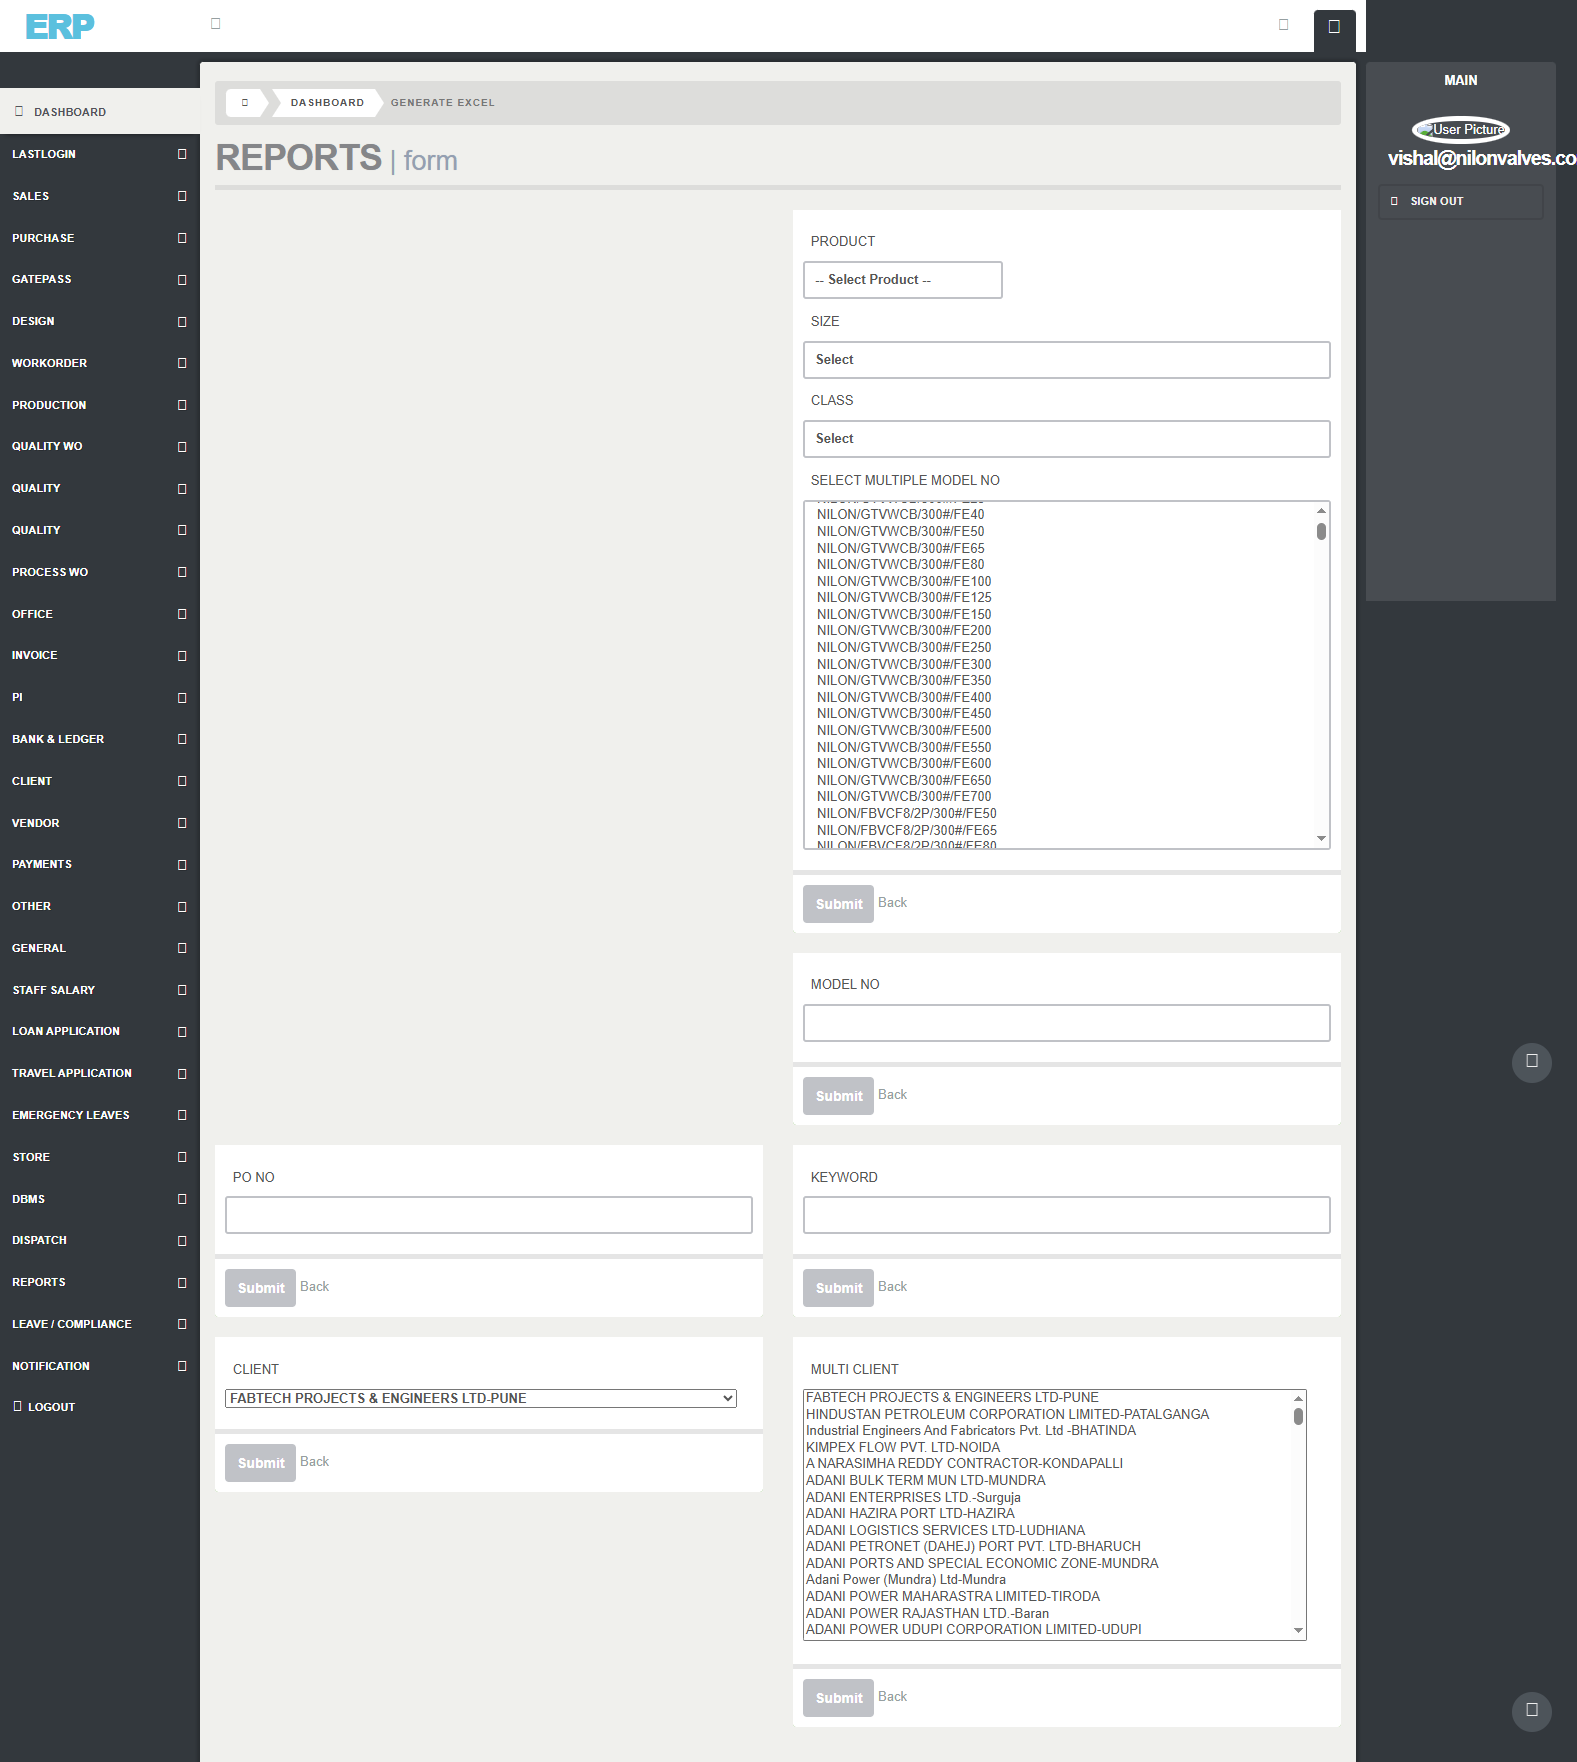
Task: Click the Back link under KEYWORD
Action: (x=892, y=1287)
